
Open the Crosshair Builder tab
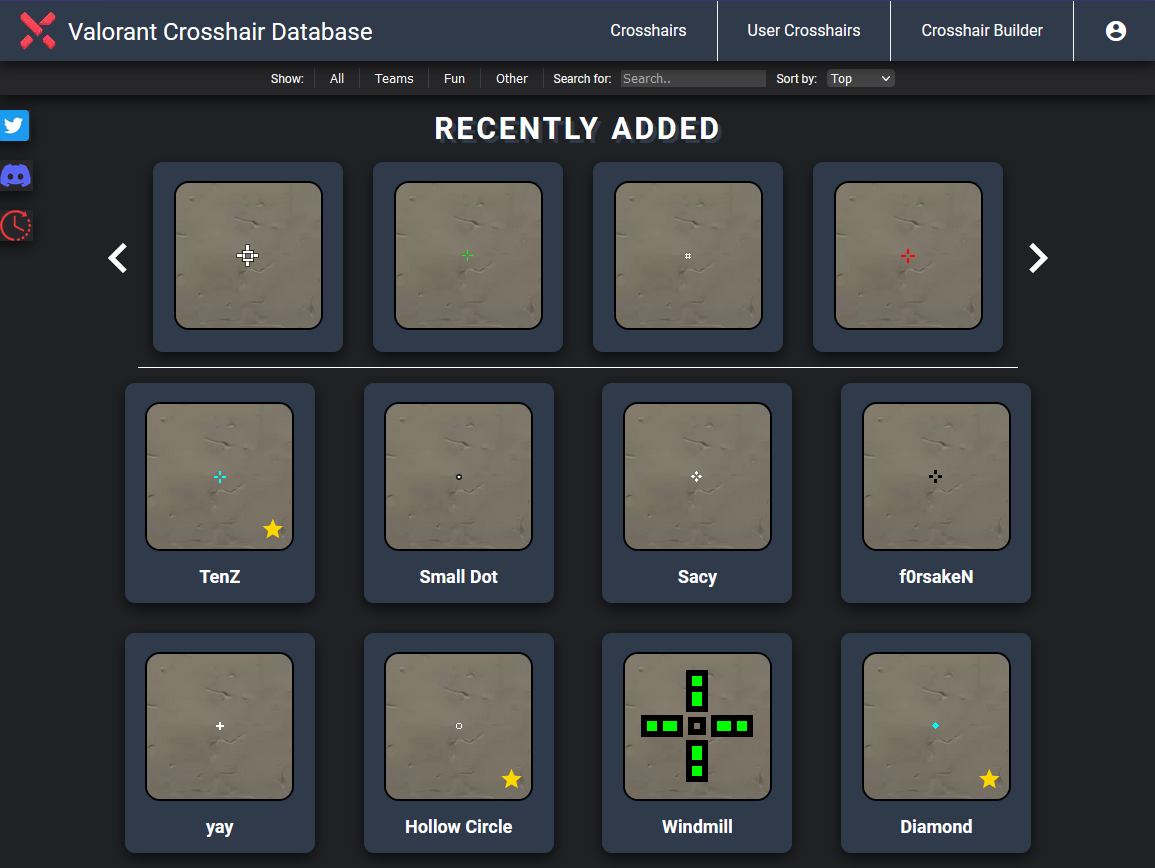[x=981, y=31]
